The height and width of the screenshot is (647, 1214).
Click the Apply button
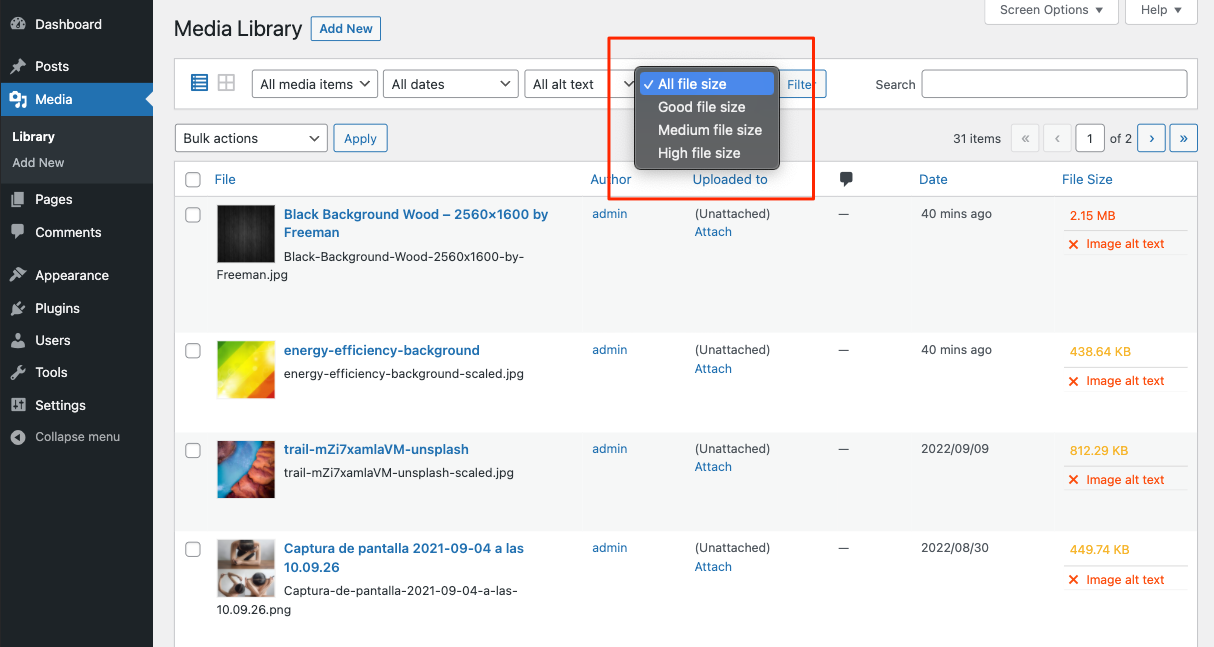(360, 138)
